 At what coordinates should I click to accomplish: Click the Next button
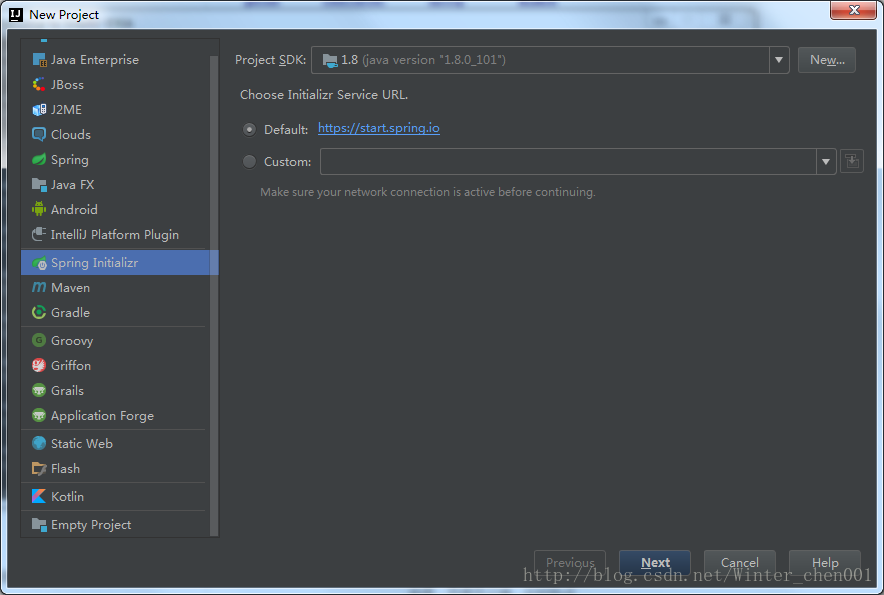click(x=655, y=562)
